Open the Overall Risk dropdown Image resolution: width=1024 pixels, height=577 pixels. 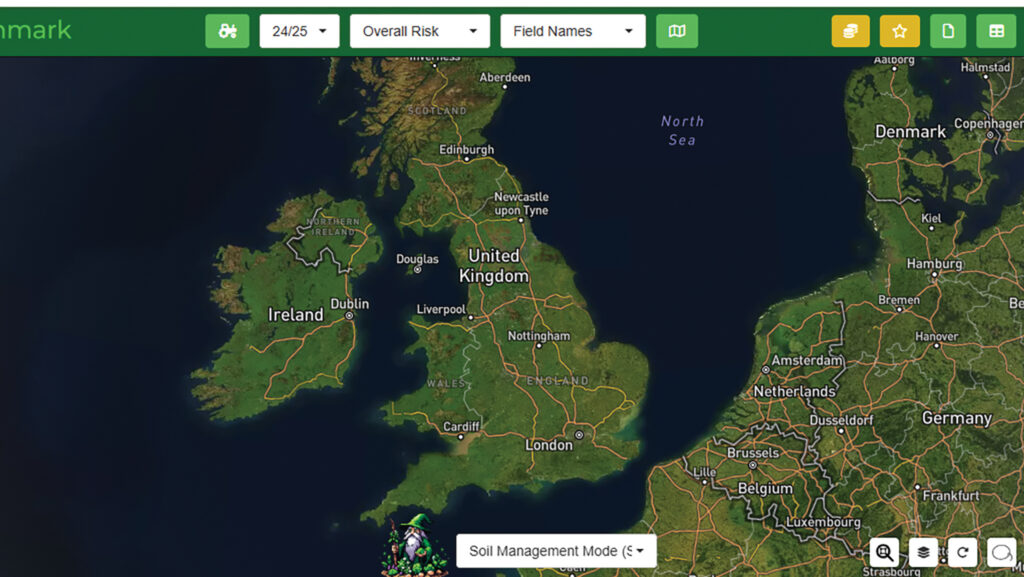(x=419, y=31)
